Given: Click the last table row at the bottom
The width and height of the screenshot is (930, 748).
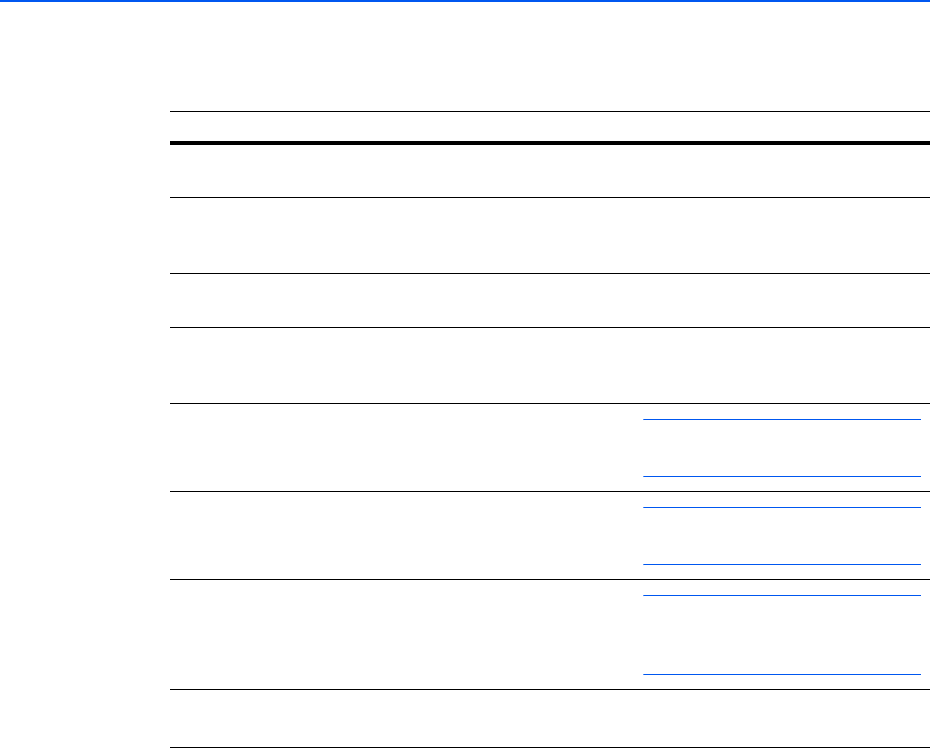Looking at the screenshot, I should [x=548, y=719].
